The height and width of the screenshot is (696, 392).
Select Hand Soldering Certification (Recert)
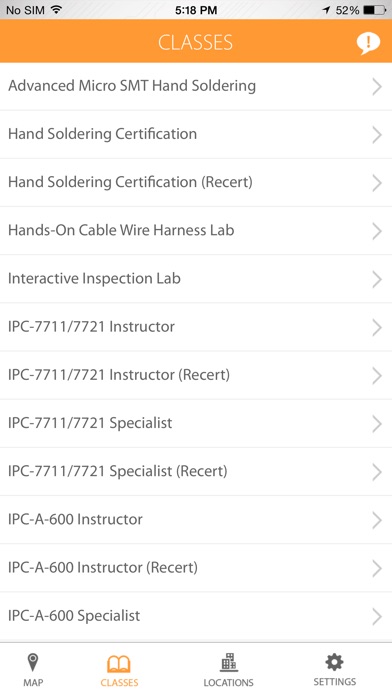coord(196,182)
